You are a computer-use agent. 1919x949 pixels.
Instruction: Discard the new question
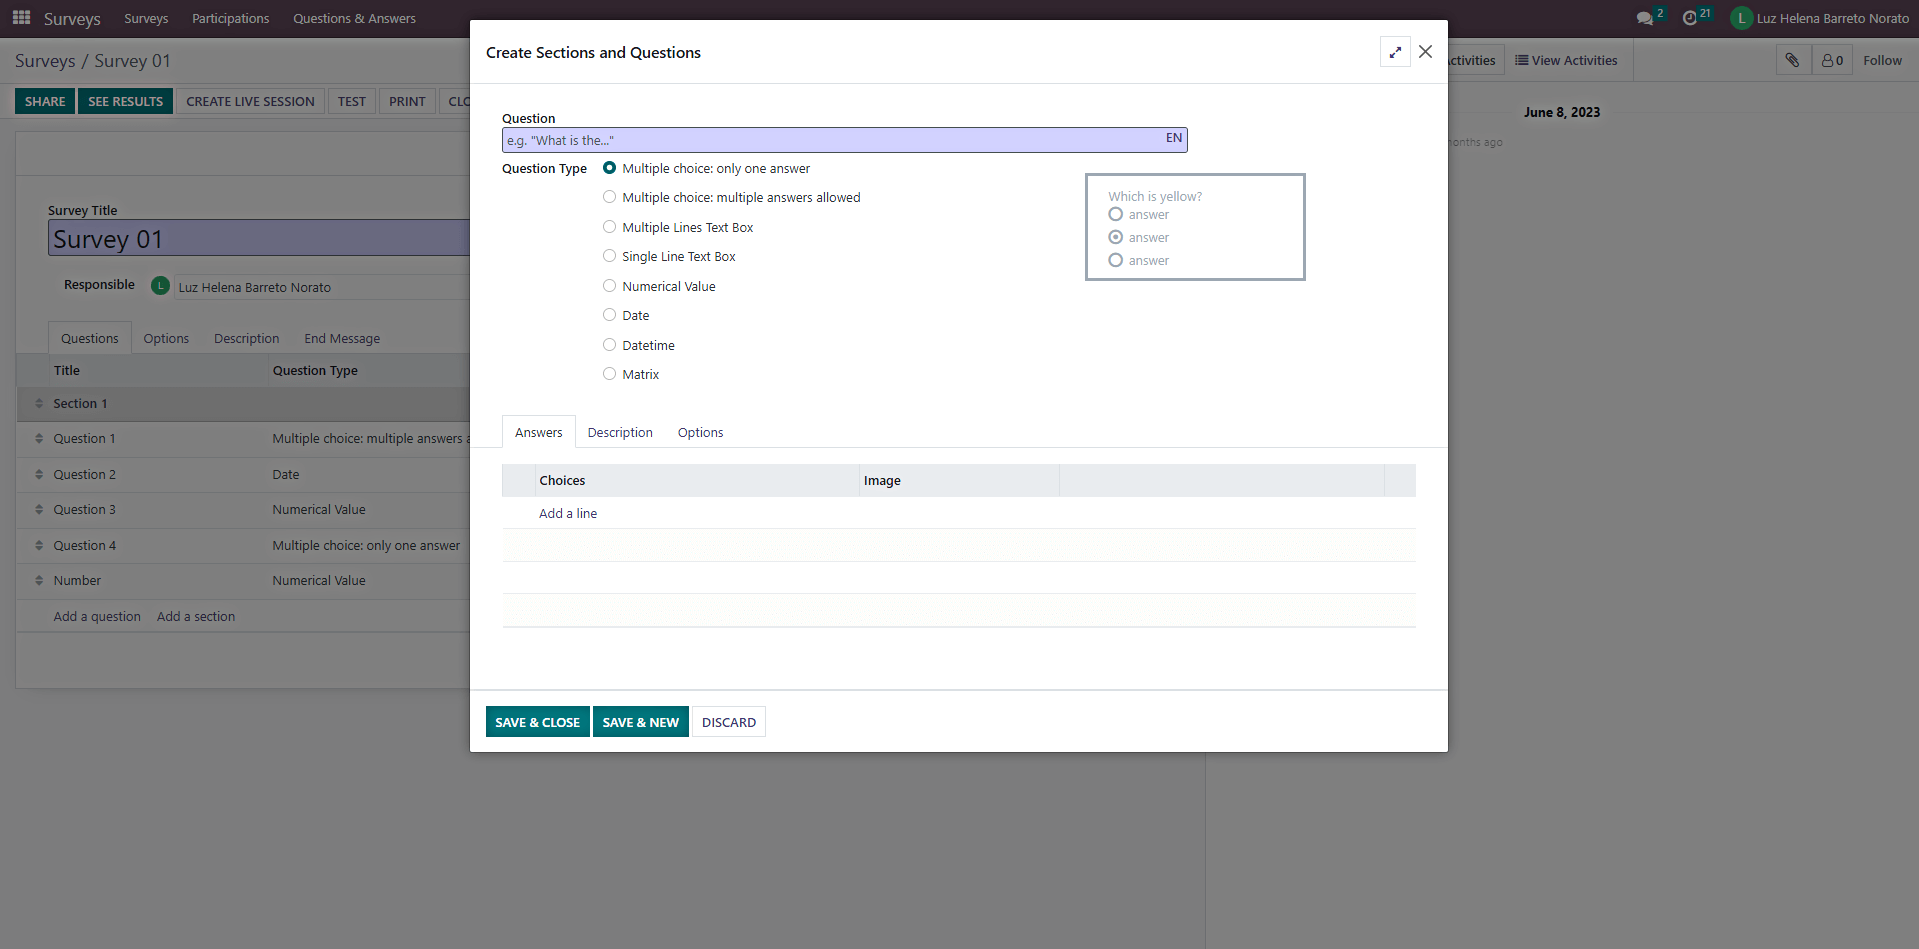pyautogui.click(x=729, y=722)
